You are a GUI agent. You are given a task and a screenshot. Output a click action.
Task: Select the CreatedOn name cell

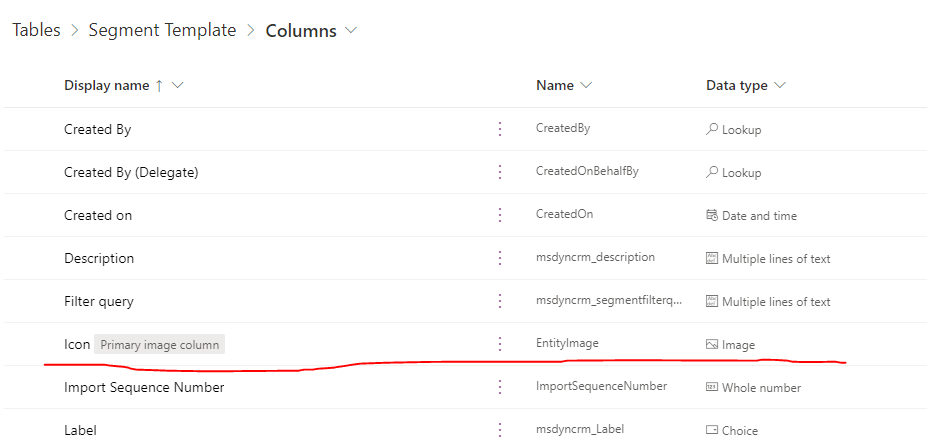coord(565,214)
